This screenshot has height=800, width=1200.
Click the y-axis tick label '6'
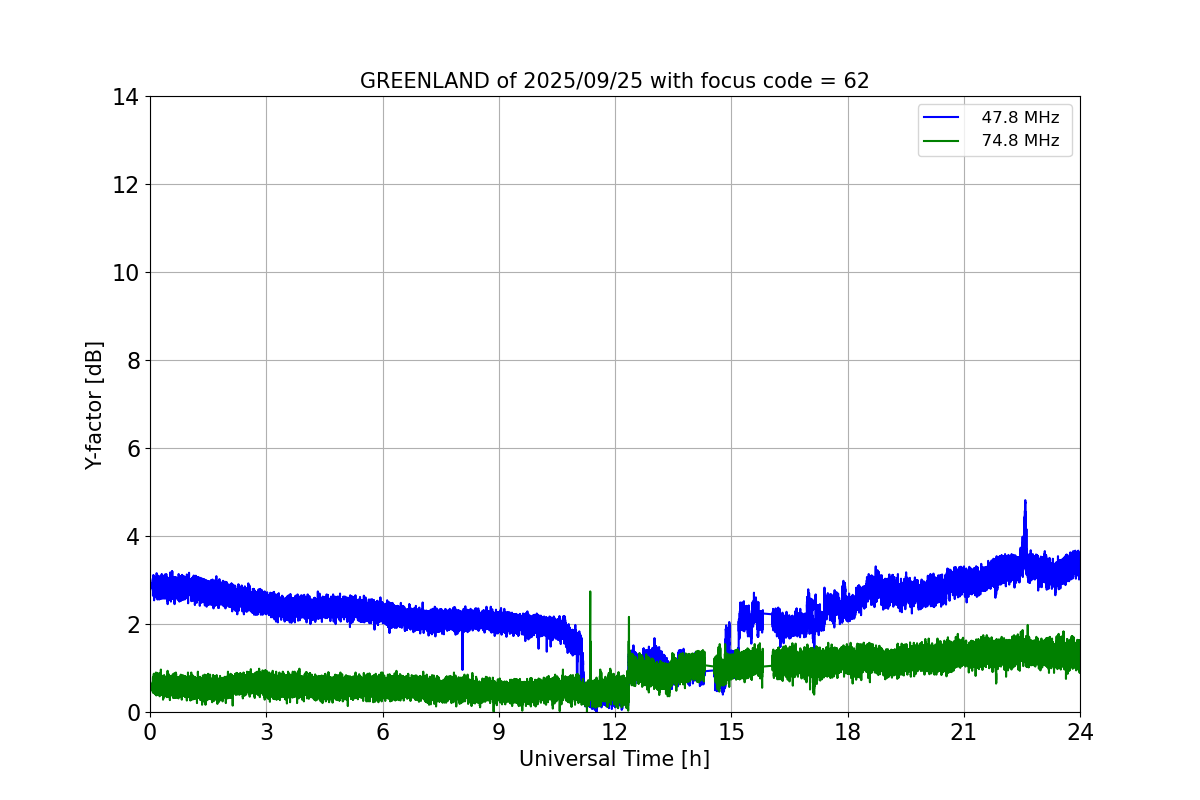(x=131, y=449)
